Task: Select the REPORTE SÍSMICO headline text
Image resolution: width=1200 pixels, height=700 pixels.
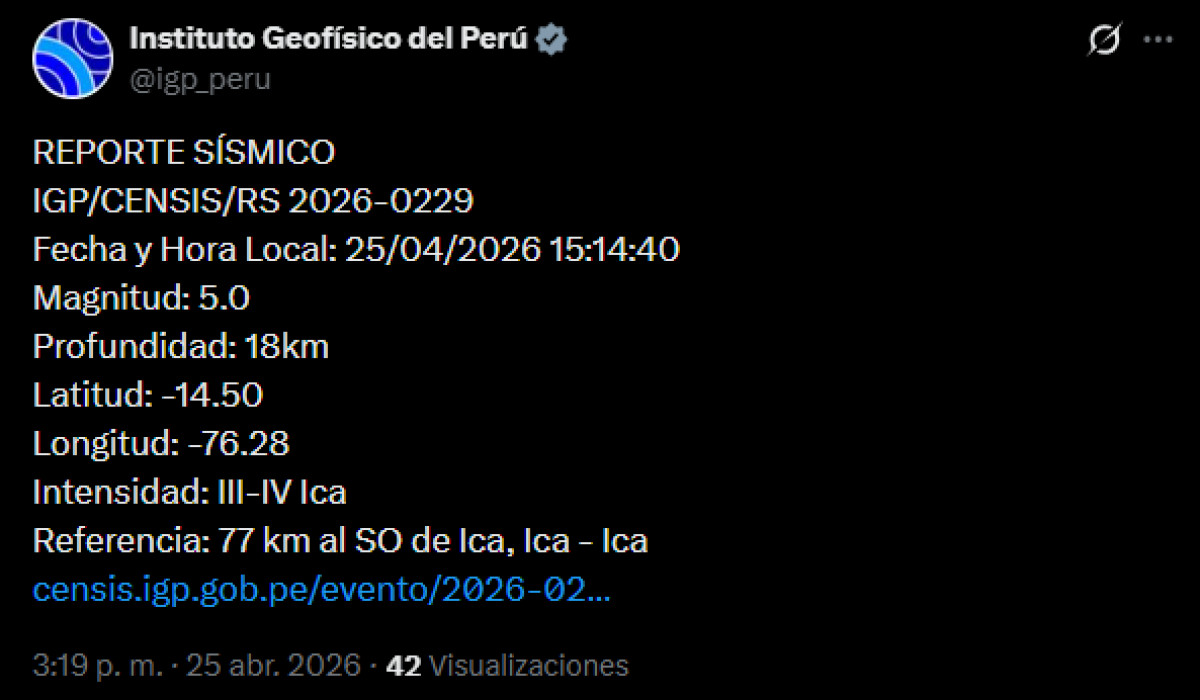Action: [x=183, y=152]
